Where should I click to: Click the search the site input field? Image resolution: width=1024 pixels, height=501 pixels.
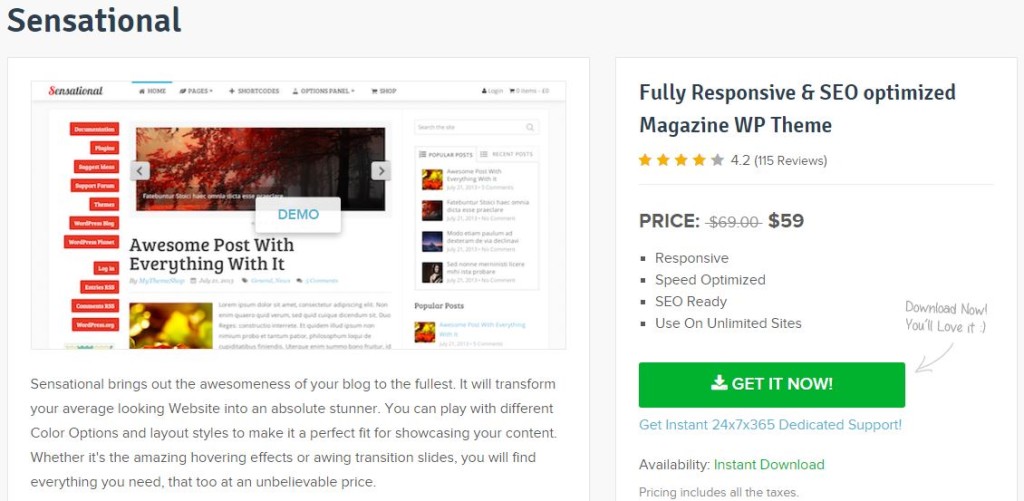(477, 127)
